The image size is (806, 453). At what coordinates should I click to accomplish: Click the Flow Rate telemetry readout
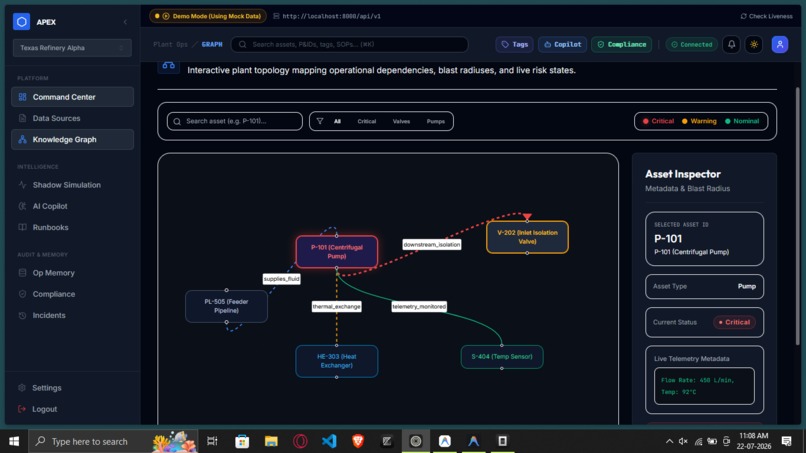coord(704,386)
